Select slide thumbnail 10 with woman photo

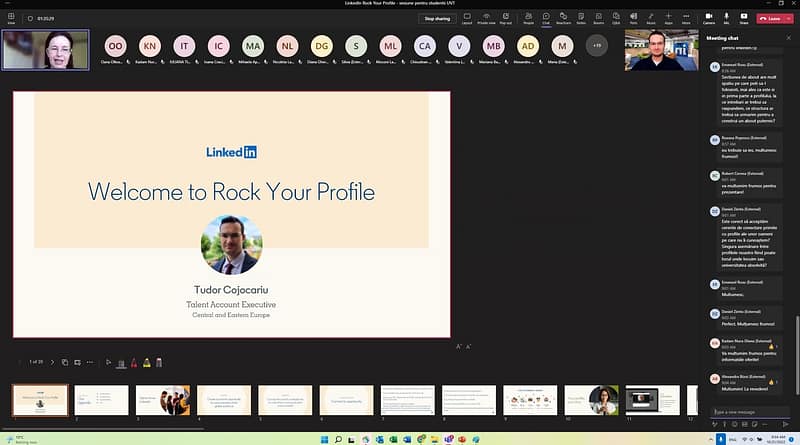[x=591, y=400]
